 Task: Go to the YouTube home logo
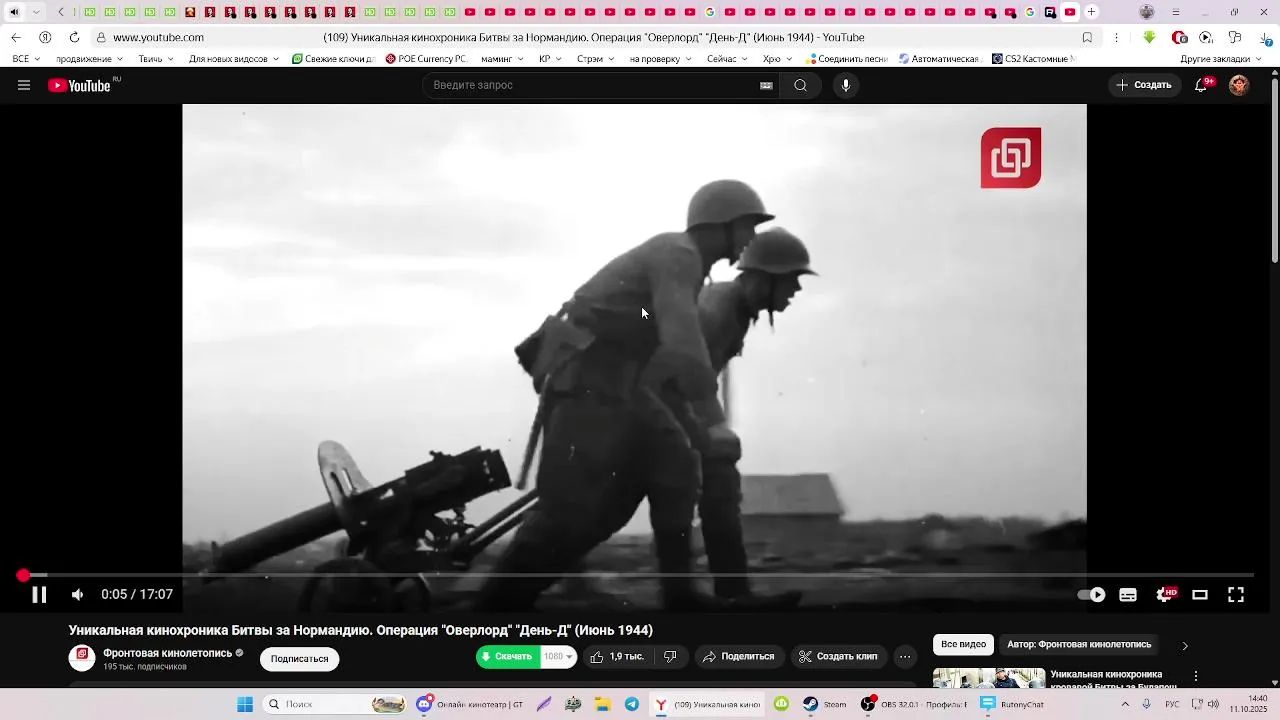(80, 85)
